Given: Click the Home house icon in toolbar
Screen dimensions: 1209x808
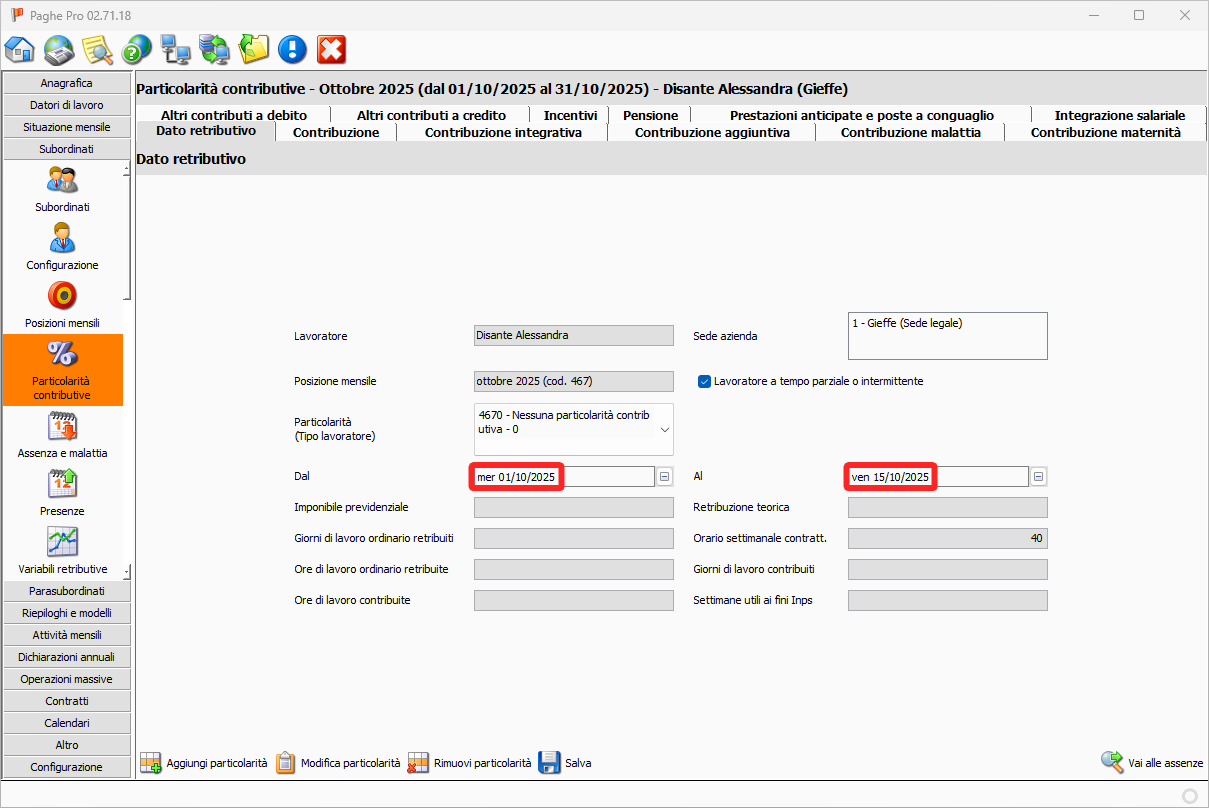Looking at the screenshot, I should pos(20,49).
